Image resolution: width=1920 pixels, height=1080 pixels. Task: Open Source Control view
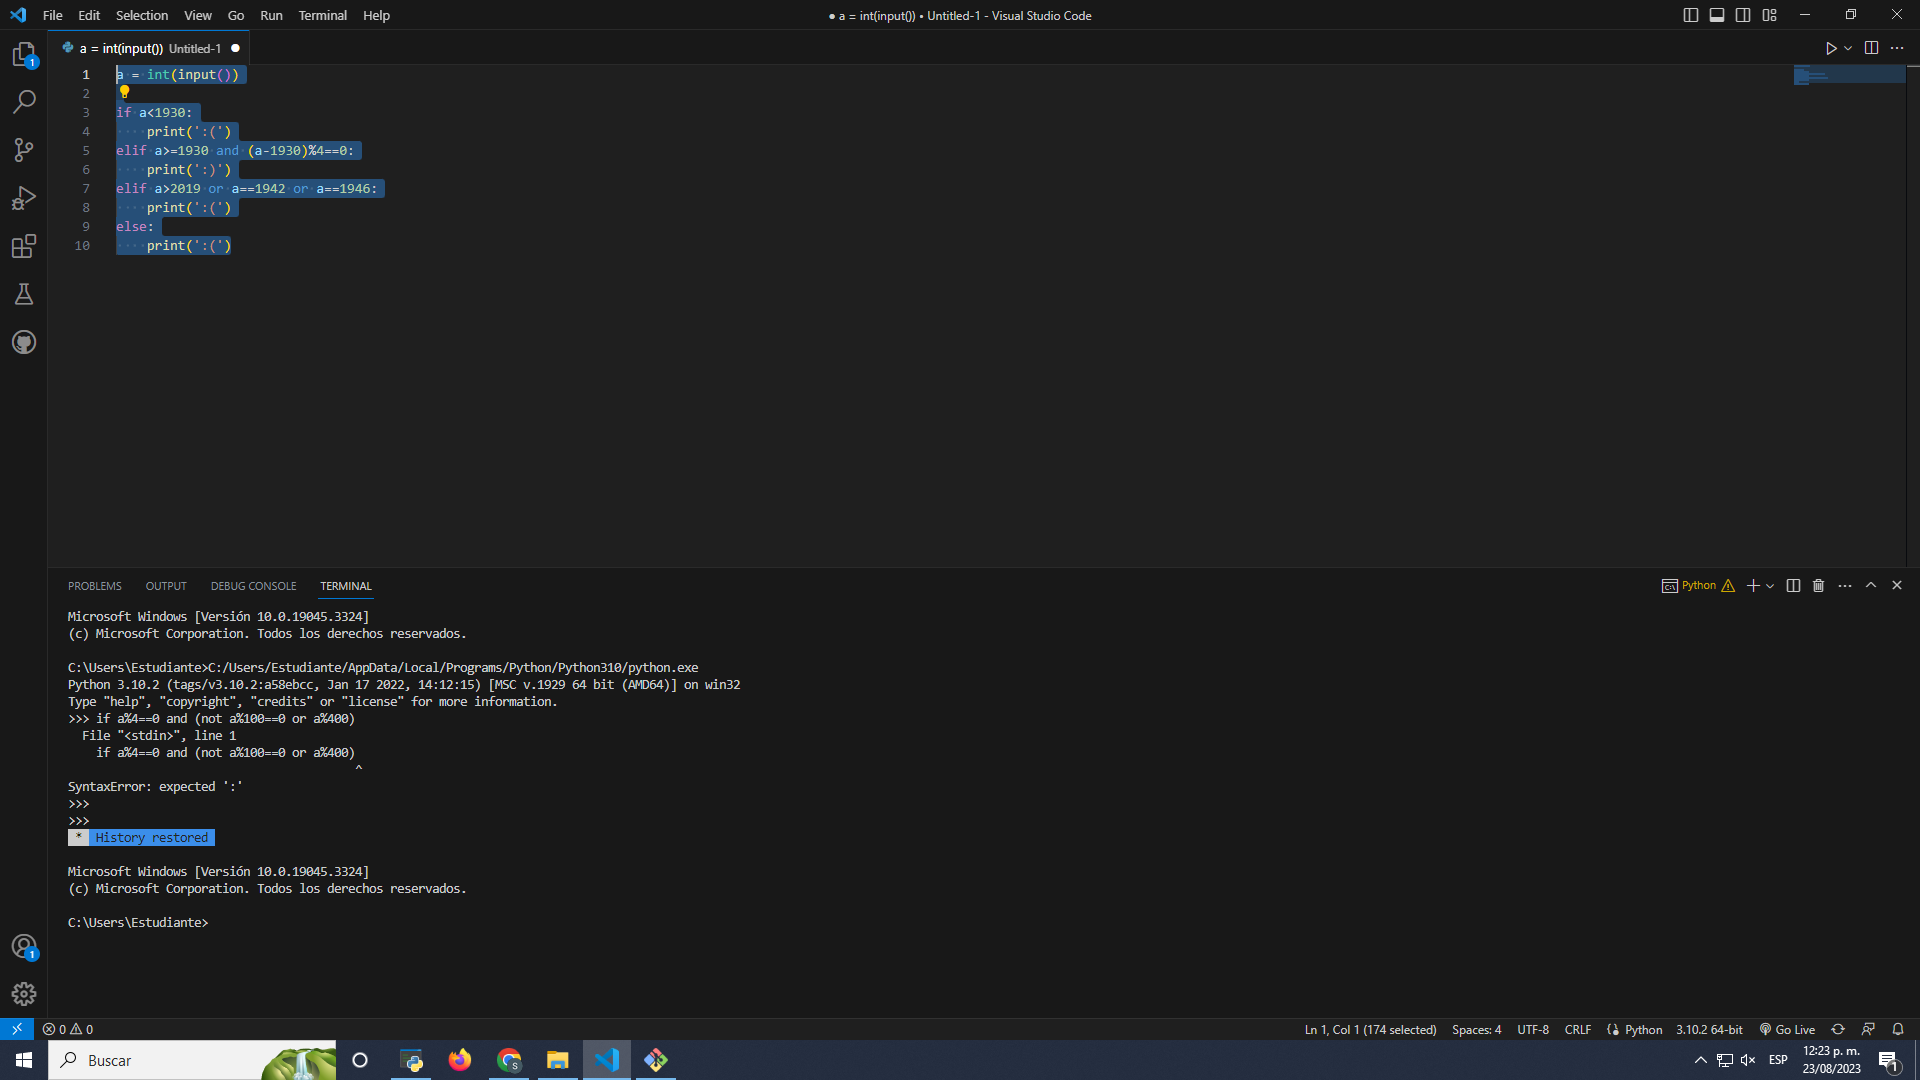pos(24,150)
